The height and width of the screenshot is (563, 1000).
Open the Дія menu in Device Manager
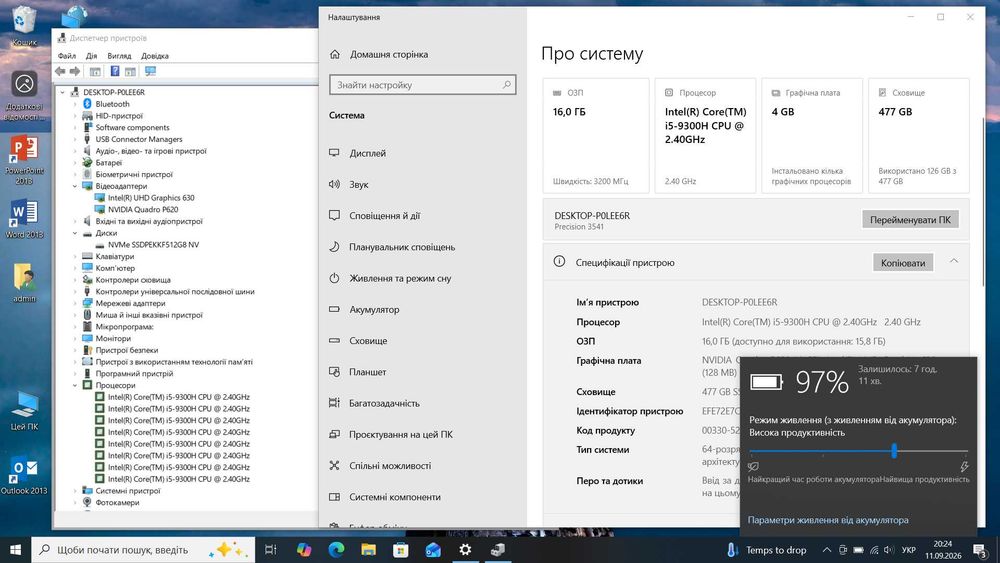point(91,56)
